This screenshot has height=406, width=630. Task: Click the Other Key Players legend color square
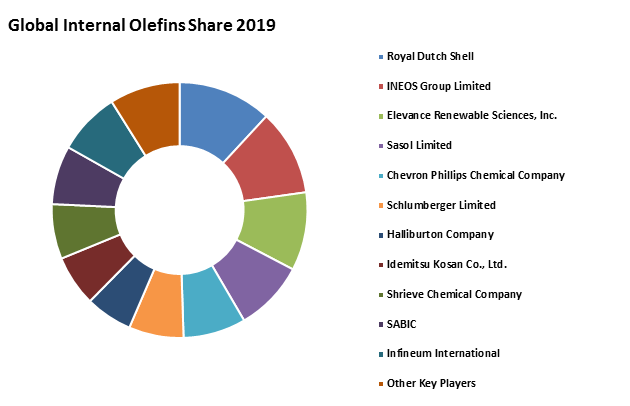point(380,383)
